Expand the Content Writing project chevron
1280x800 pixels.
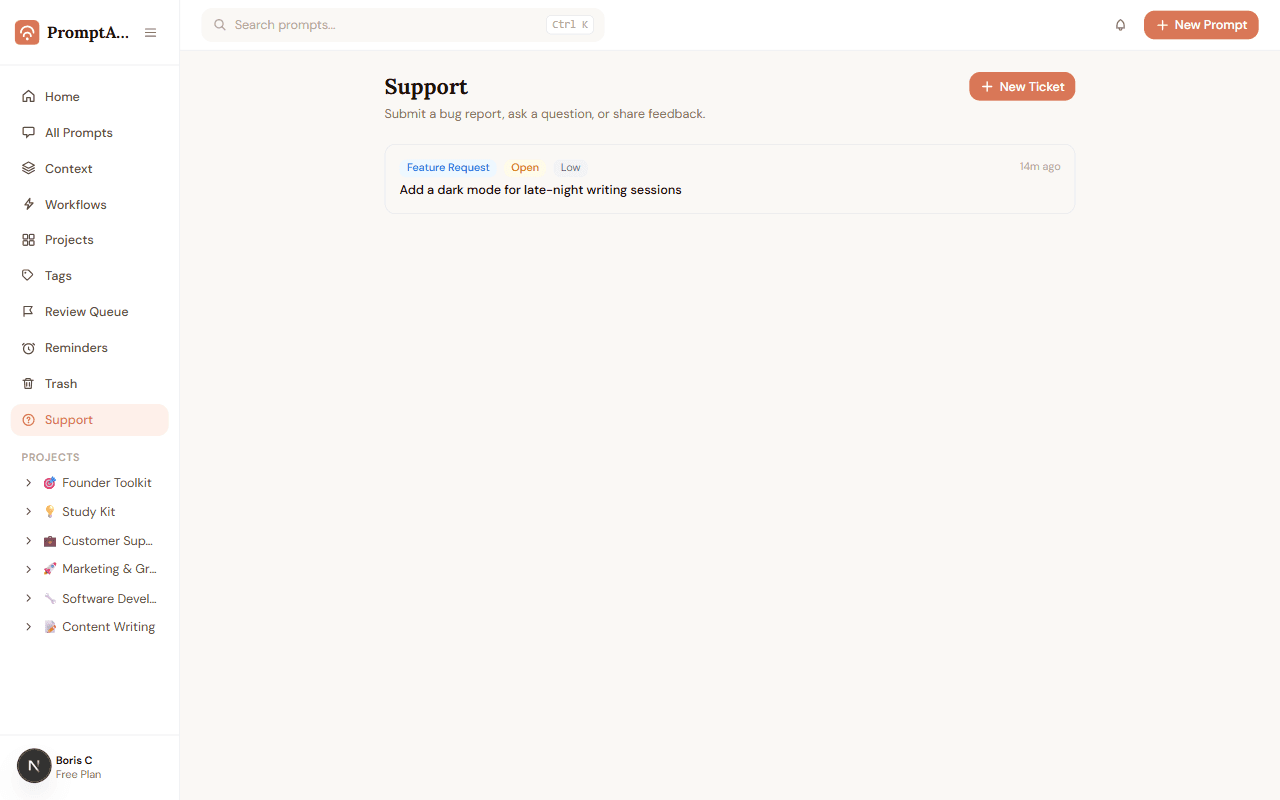click(28, 627)
